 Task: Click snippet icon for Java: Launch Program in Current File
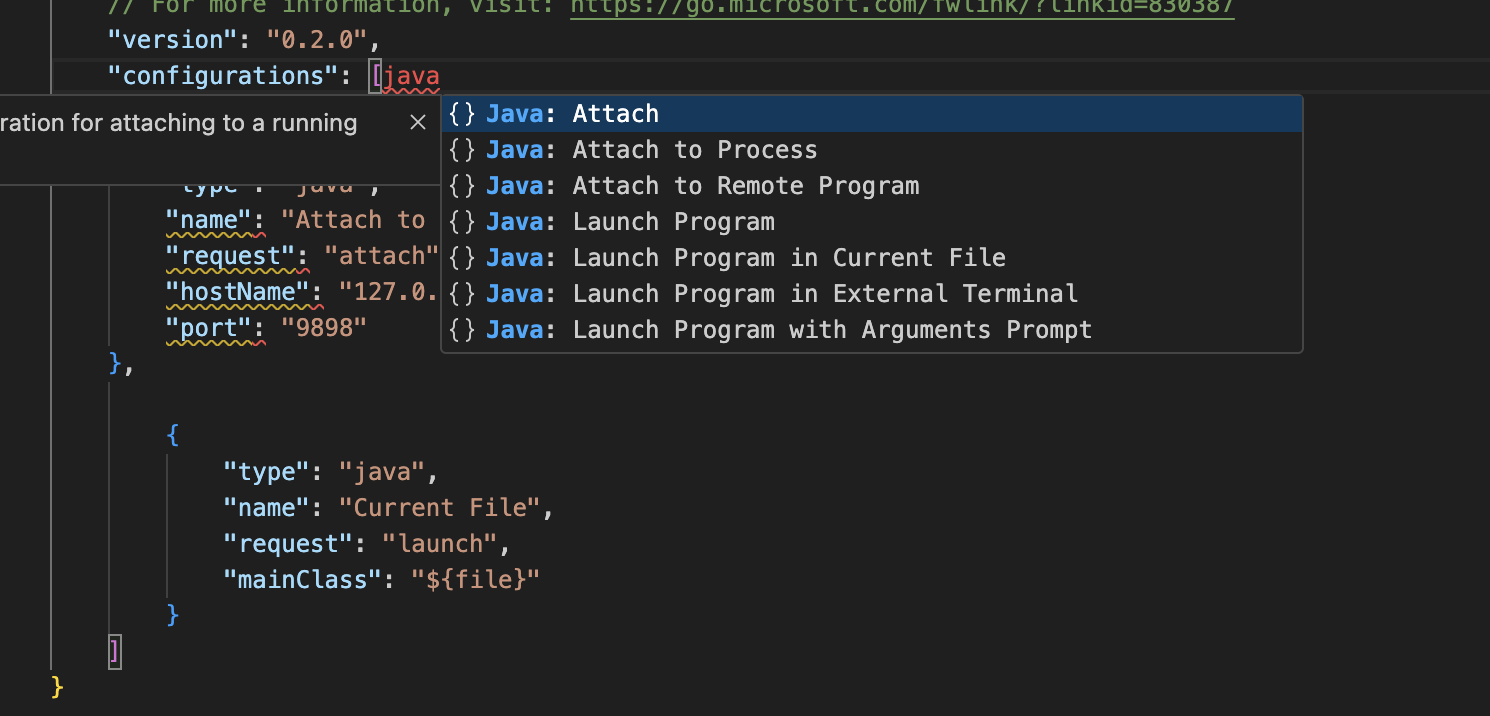click(462, 258)
